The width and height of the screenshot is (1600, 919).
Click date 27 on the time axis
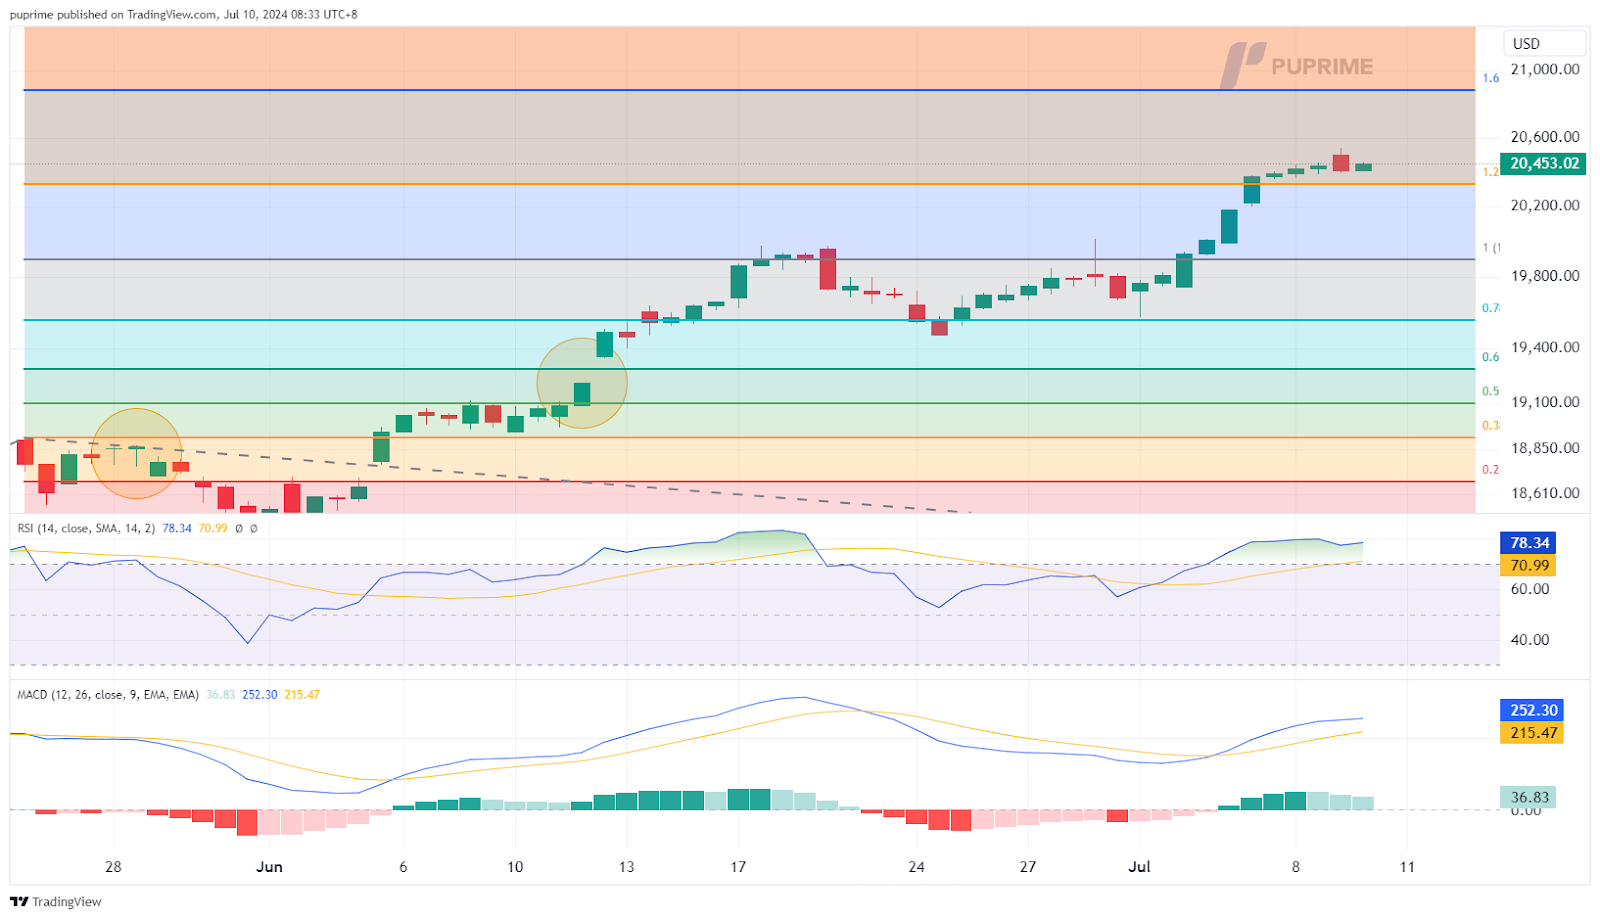pyautogui.click(x=1028, y=867)
